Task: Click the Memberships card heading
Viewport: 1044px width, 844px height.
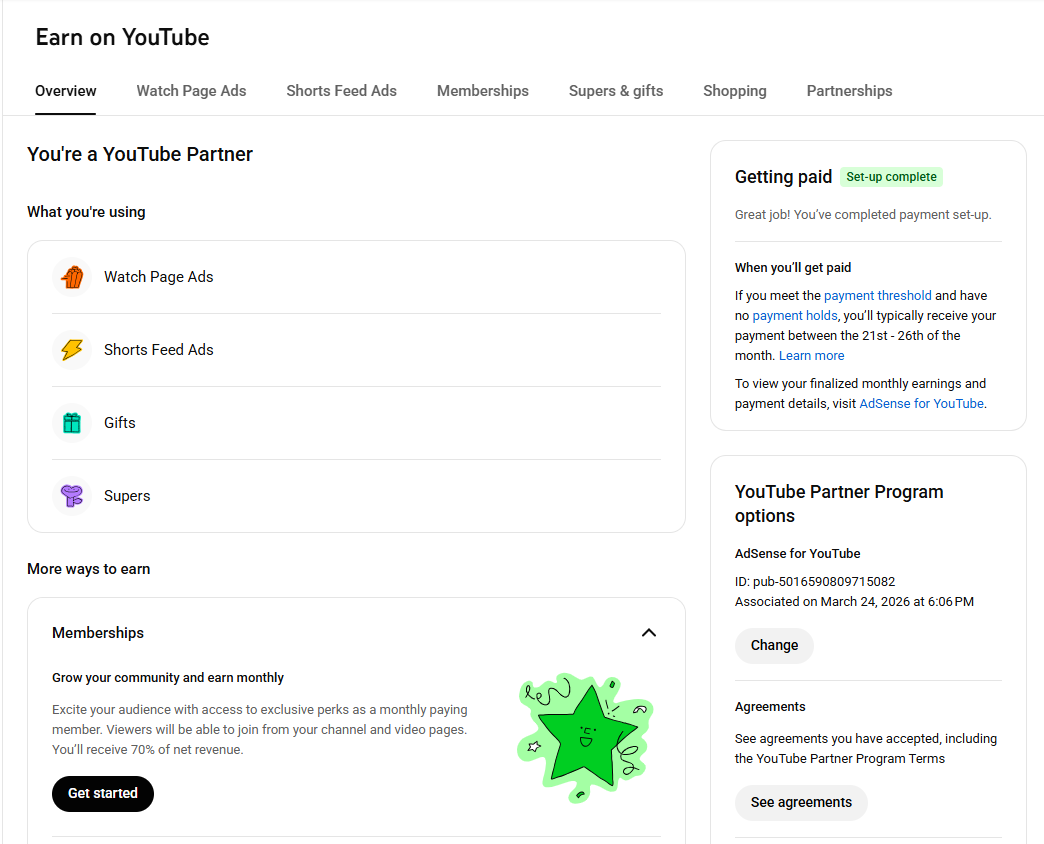Action: click(x=98, y=633)
